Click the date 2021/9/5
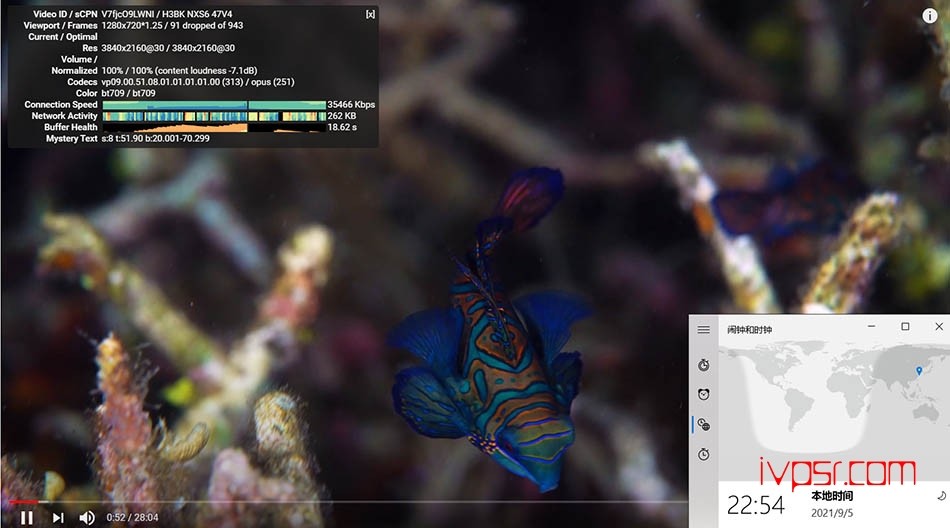 pos(832,513)
